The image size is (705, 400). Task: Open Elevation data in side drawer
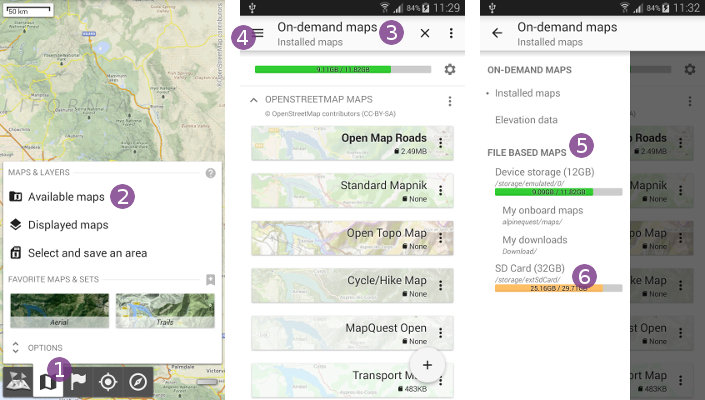526,120
